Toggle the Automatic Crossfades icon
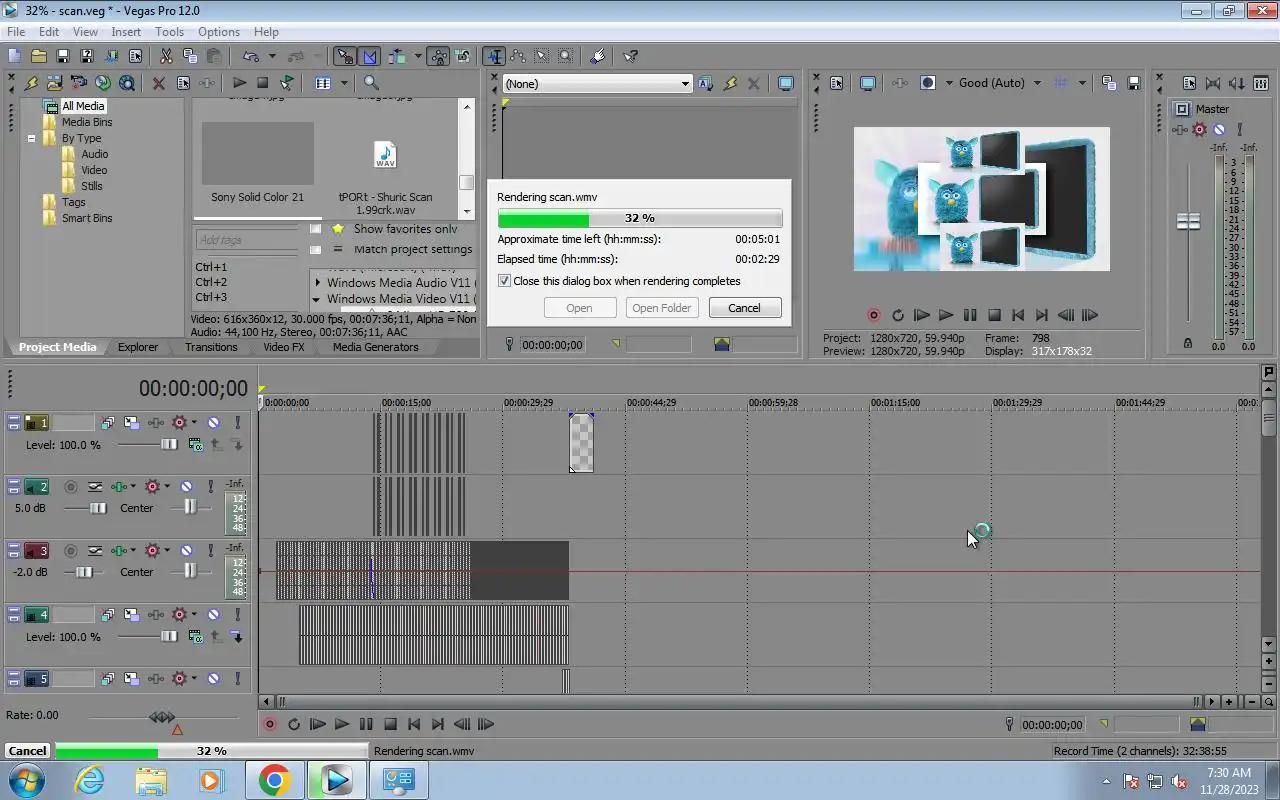 tap(370, 57)
